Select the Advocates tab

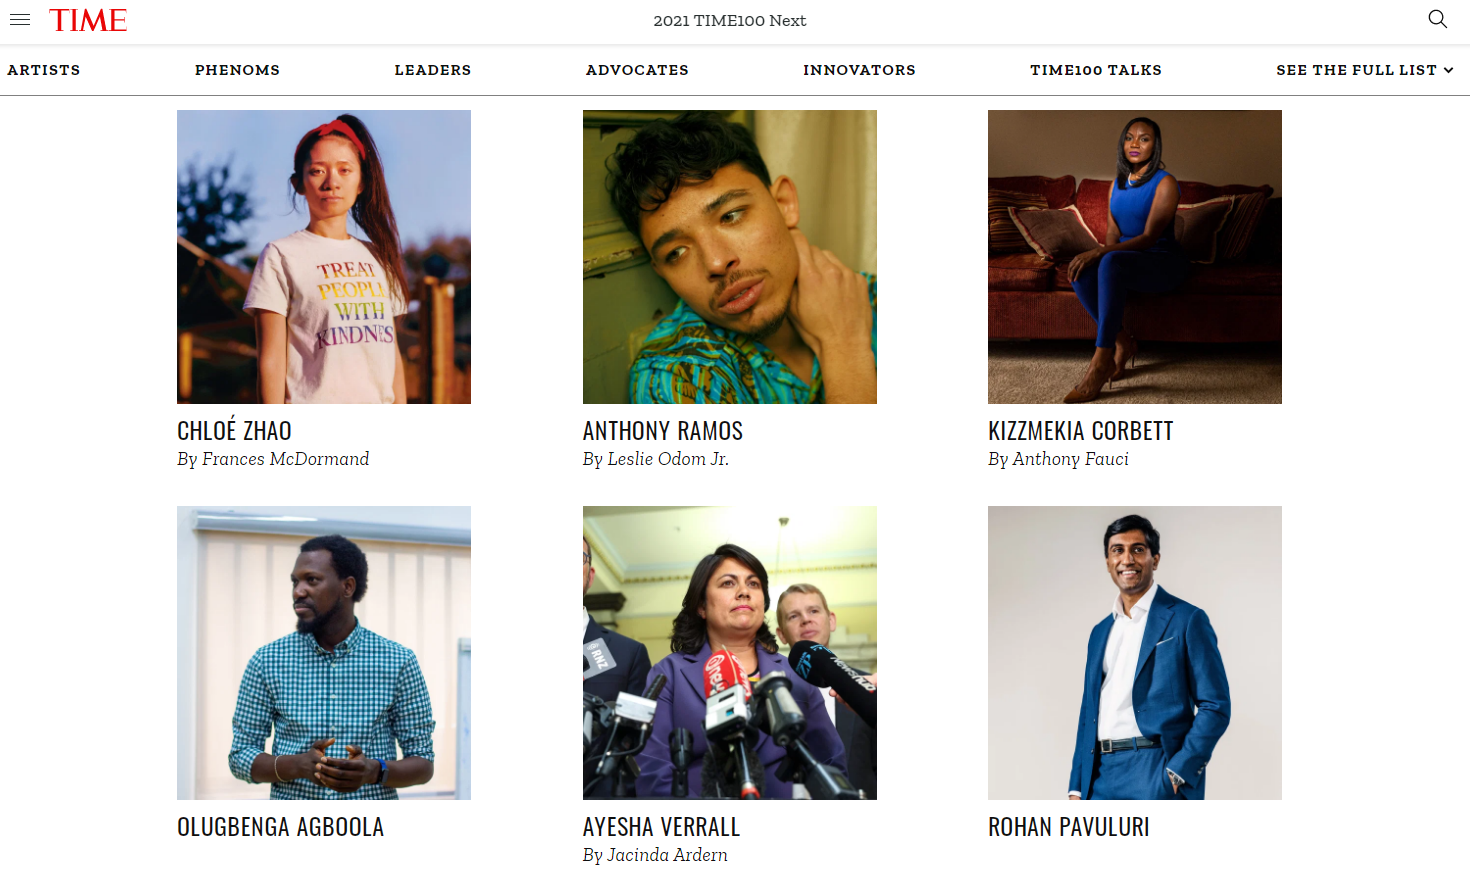point(637,70)
